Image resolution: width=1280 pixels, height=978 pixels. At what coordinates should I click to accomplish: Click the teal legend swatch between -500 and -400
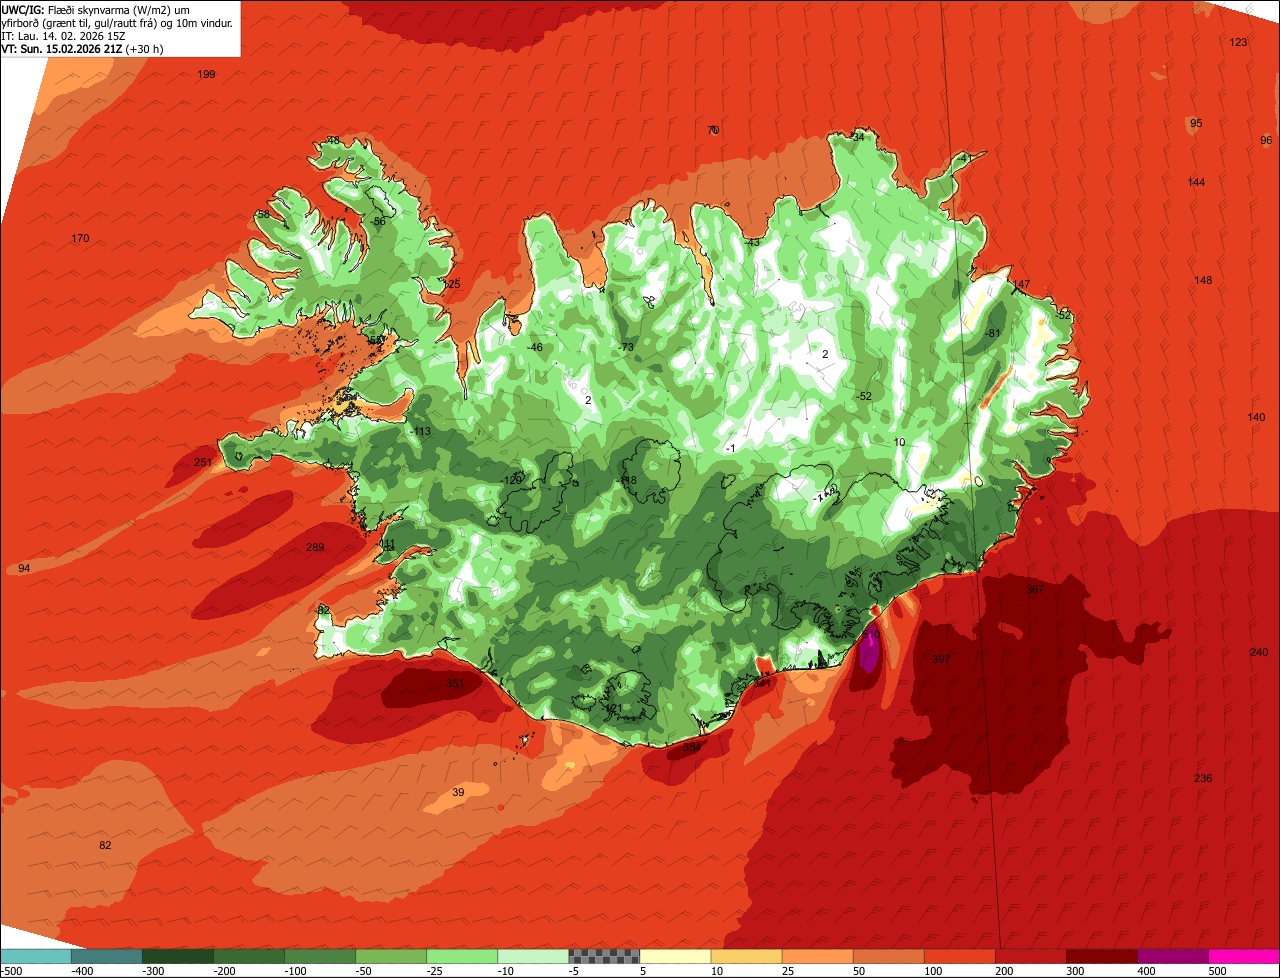point(35,955)
